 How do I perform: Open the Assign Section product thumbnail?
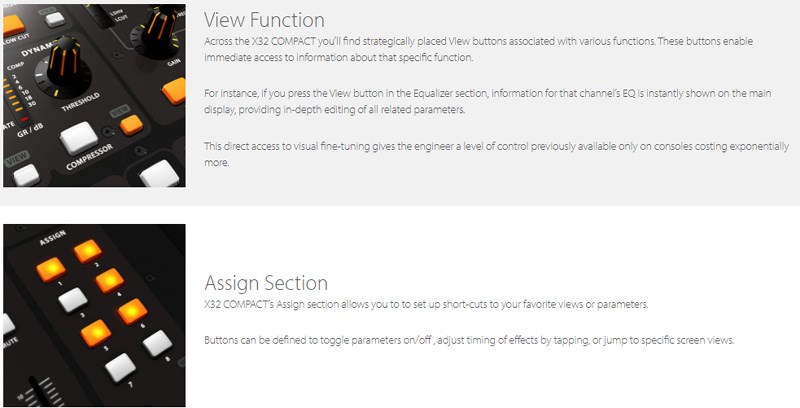point(94,315)
